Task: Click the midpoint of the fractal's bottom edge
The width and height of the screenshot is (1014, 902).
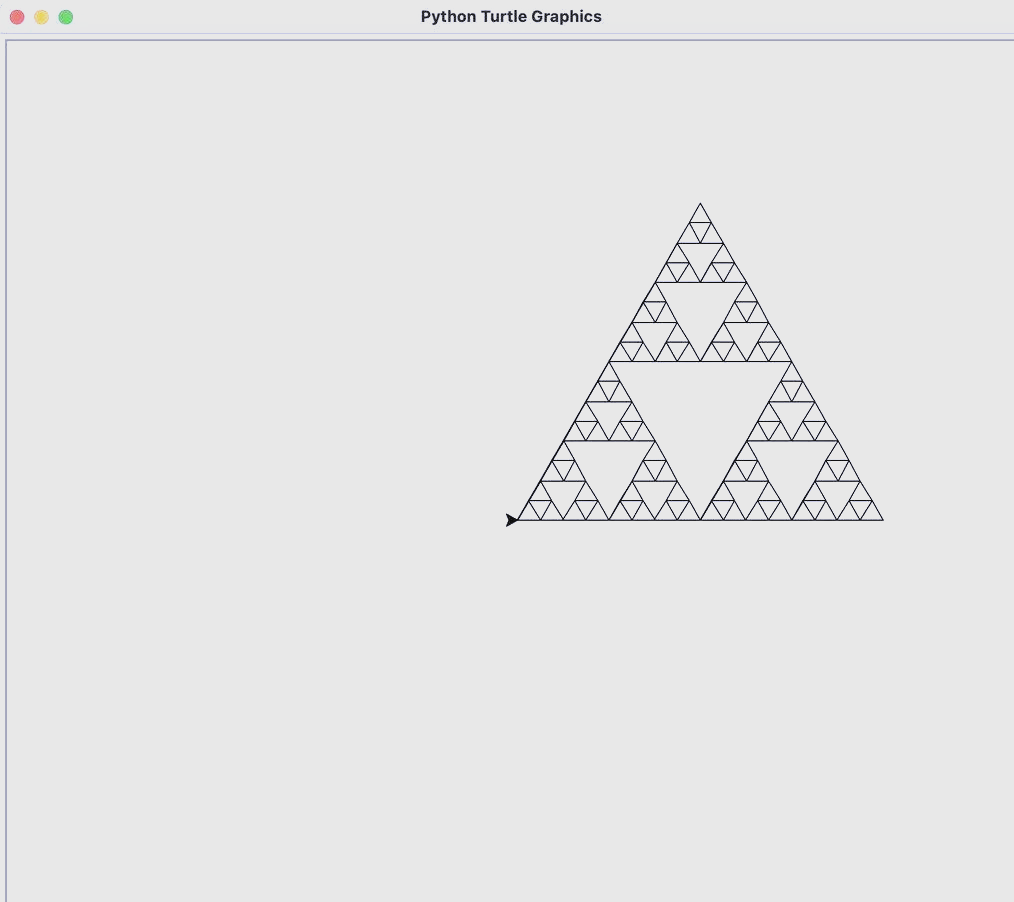Action: click(x=700, y=520)
